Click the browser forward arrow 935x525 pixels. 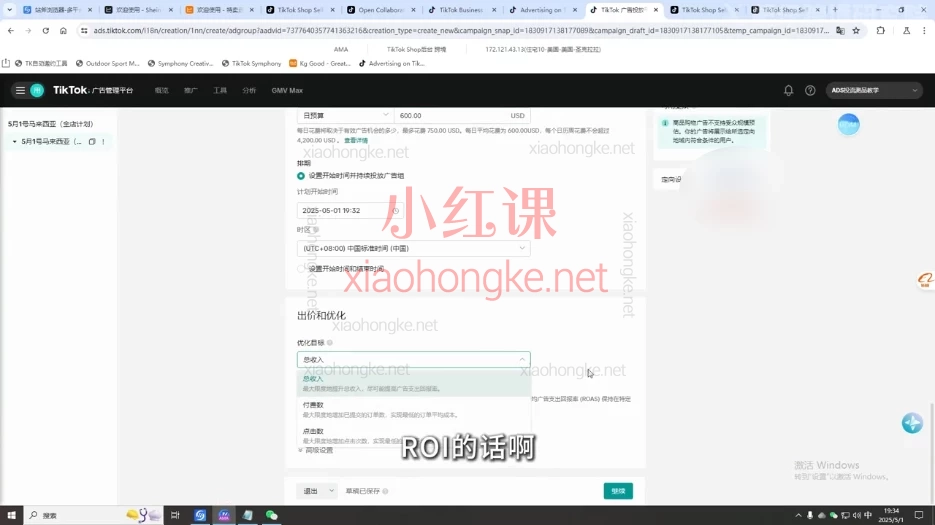tap(28, 30)
